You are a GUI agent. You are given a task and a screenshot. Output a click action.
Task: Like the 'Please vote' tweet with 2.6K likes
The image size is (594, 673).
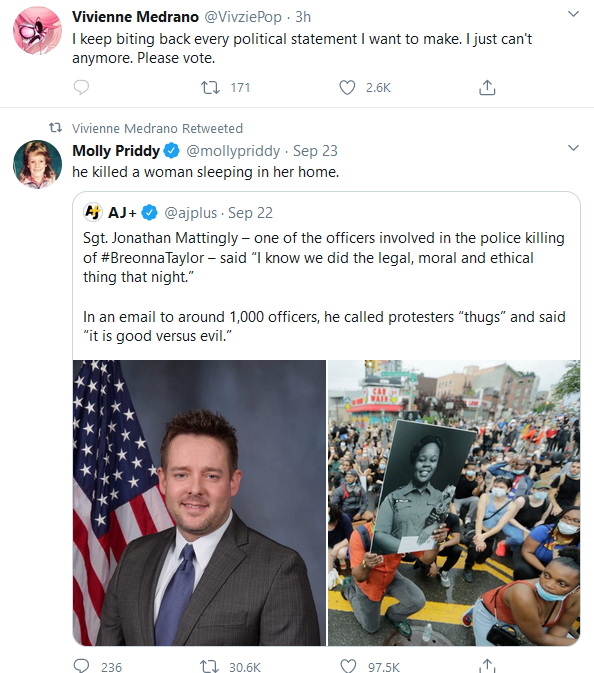(x=347, y=88)
